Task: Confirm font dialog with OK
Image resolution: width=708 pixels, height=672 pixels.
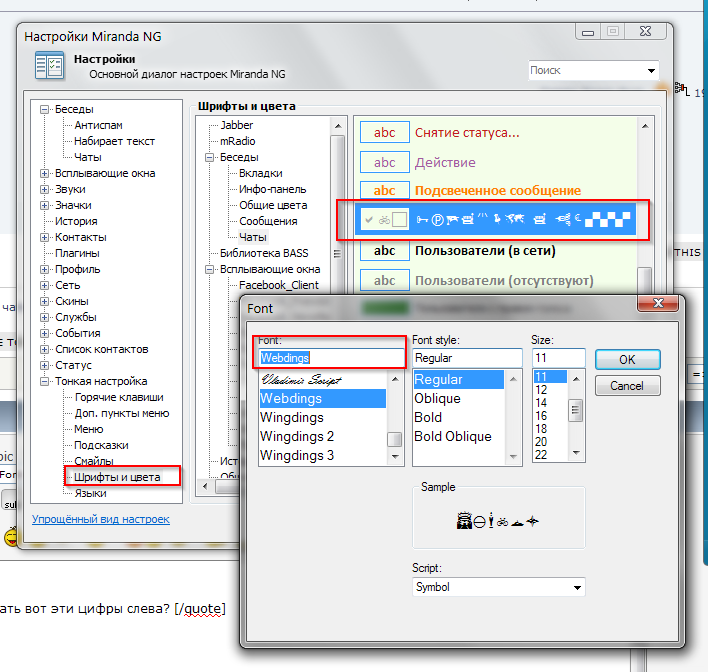Action: pyautogui.click(x=628, y=360)
